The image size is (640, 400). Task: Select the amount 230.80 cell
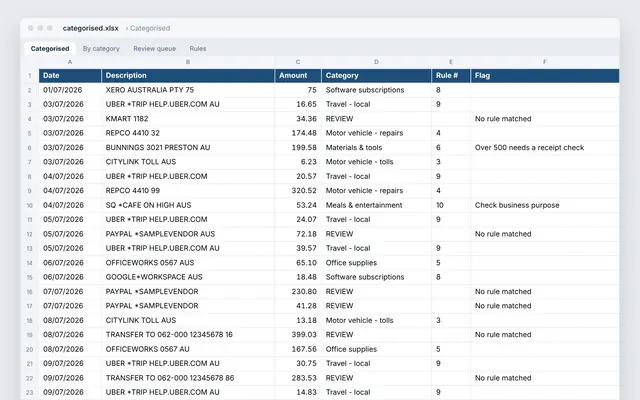click(x=298, y=291)
